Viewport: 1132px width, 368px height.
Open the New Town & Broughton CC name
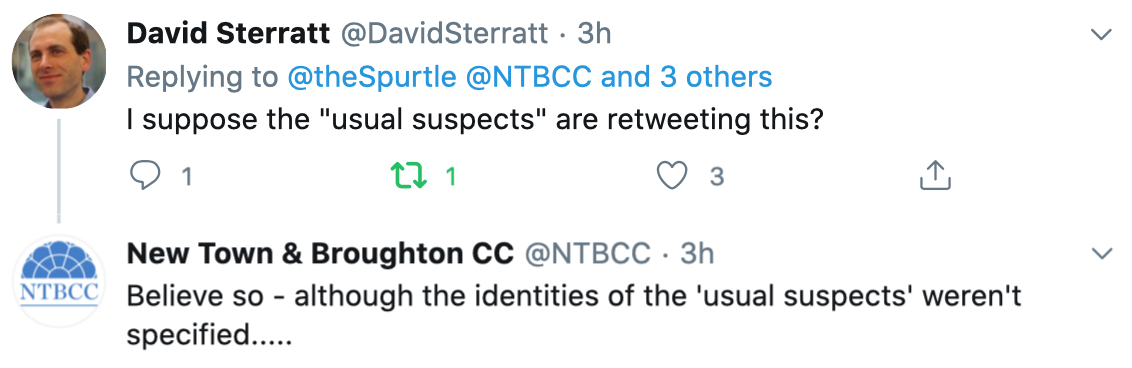[321, 253]
